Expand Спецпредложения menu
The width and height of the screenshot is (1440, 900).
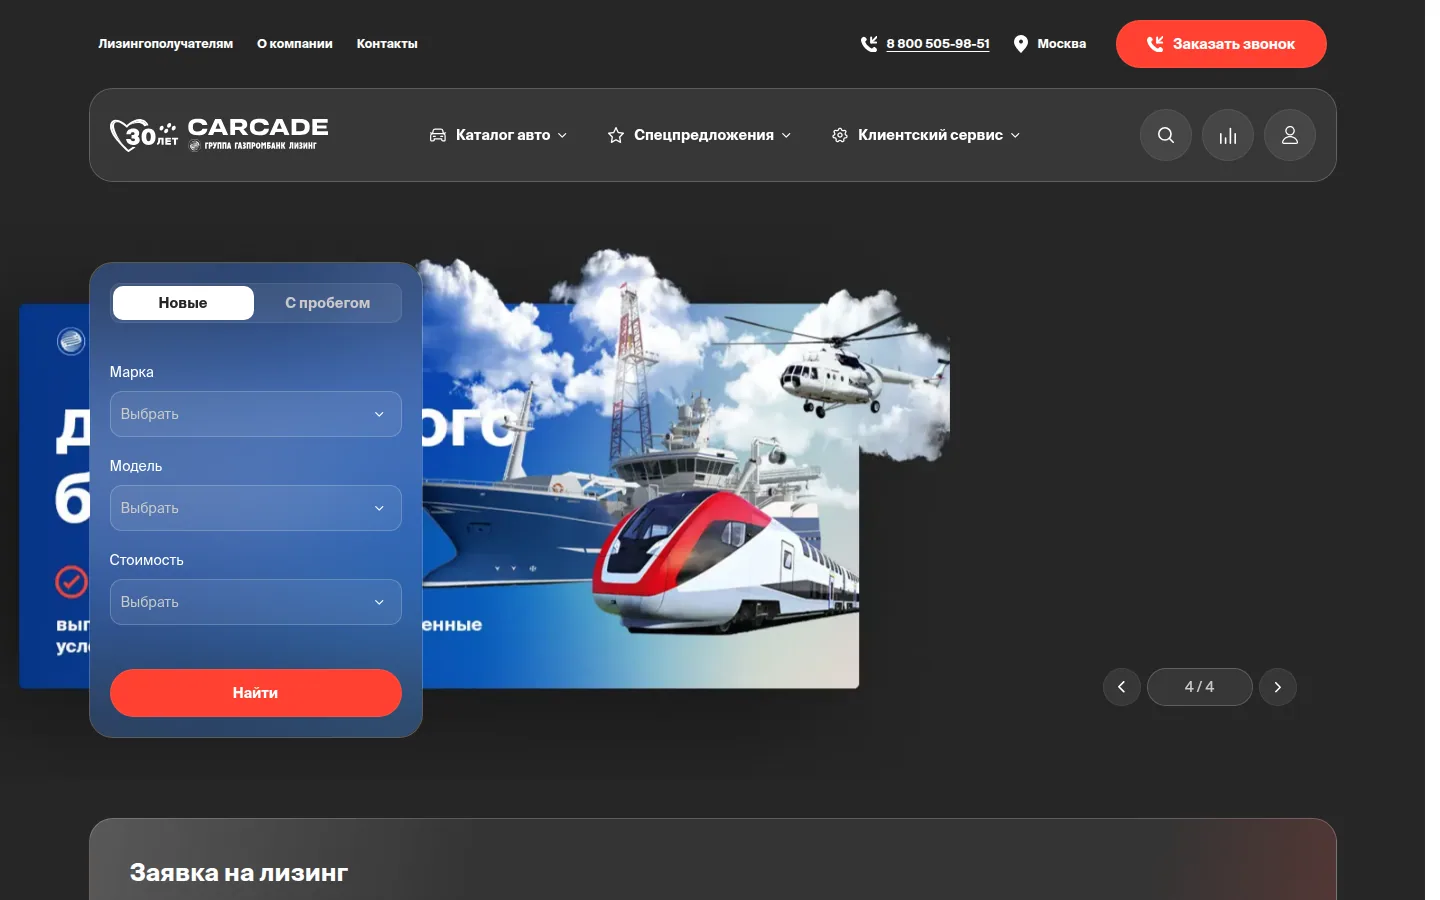pyautogui.click(x=700, y=135)
